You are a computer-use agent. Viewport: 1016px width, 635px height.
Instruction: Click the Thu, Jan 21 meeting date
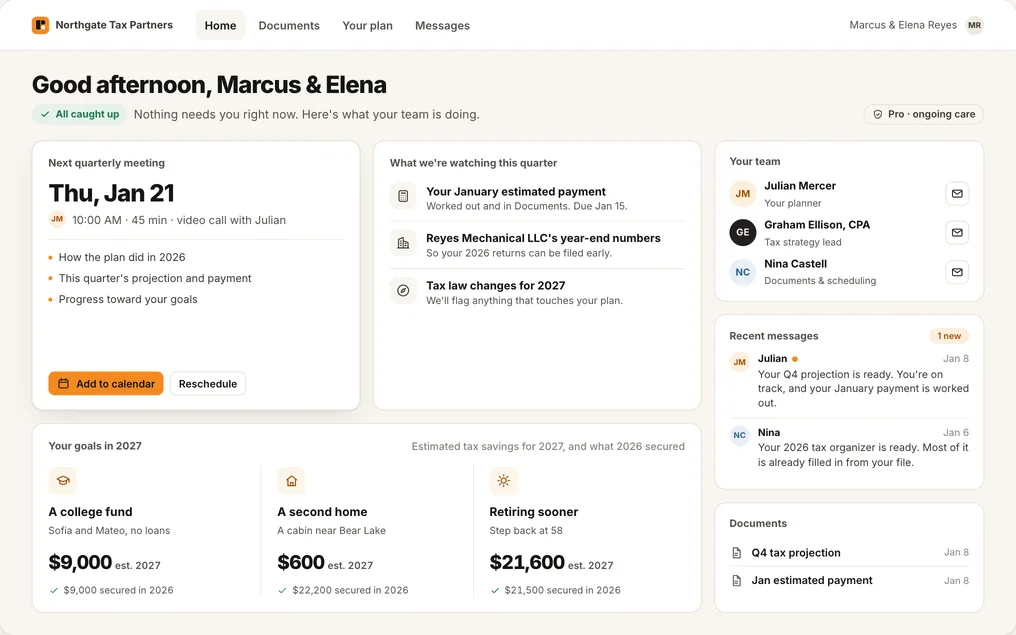[x=111, y=193]
